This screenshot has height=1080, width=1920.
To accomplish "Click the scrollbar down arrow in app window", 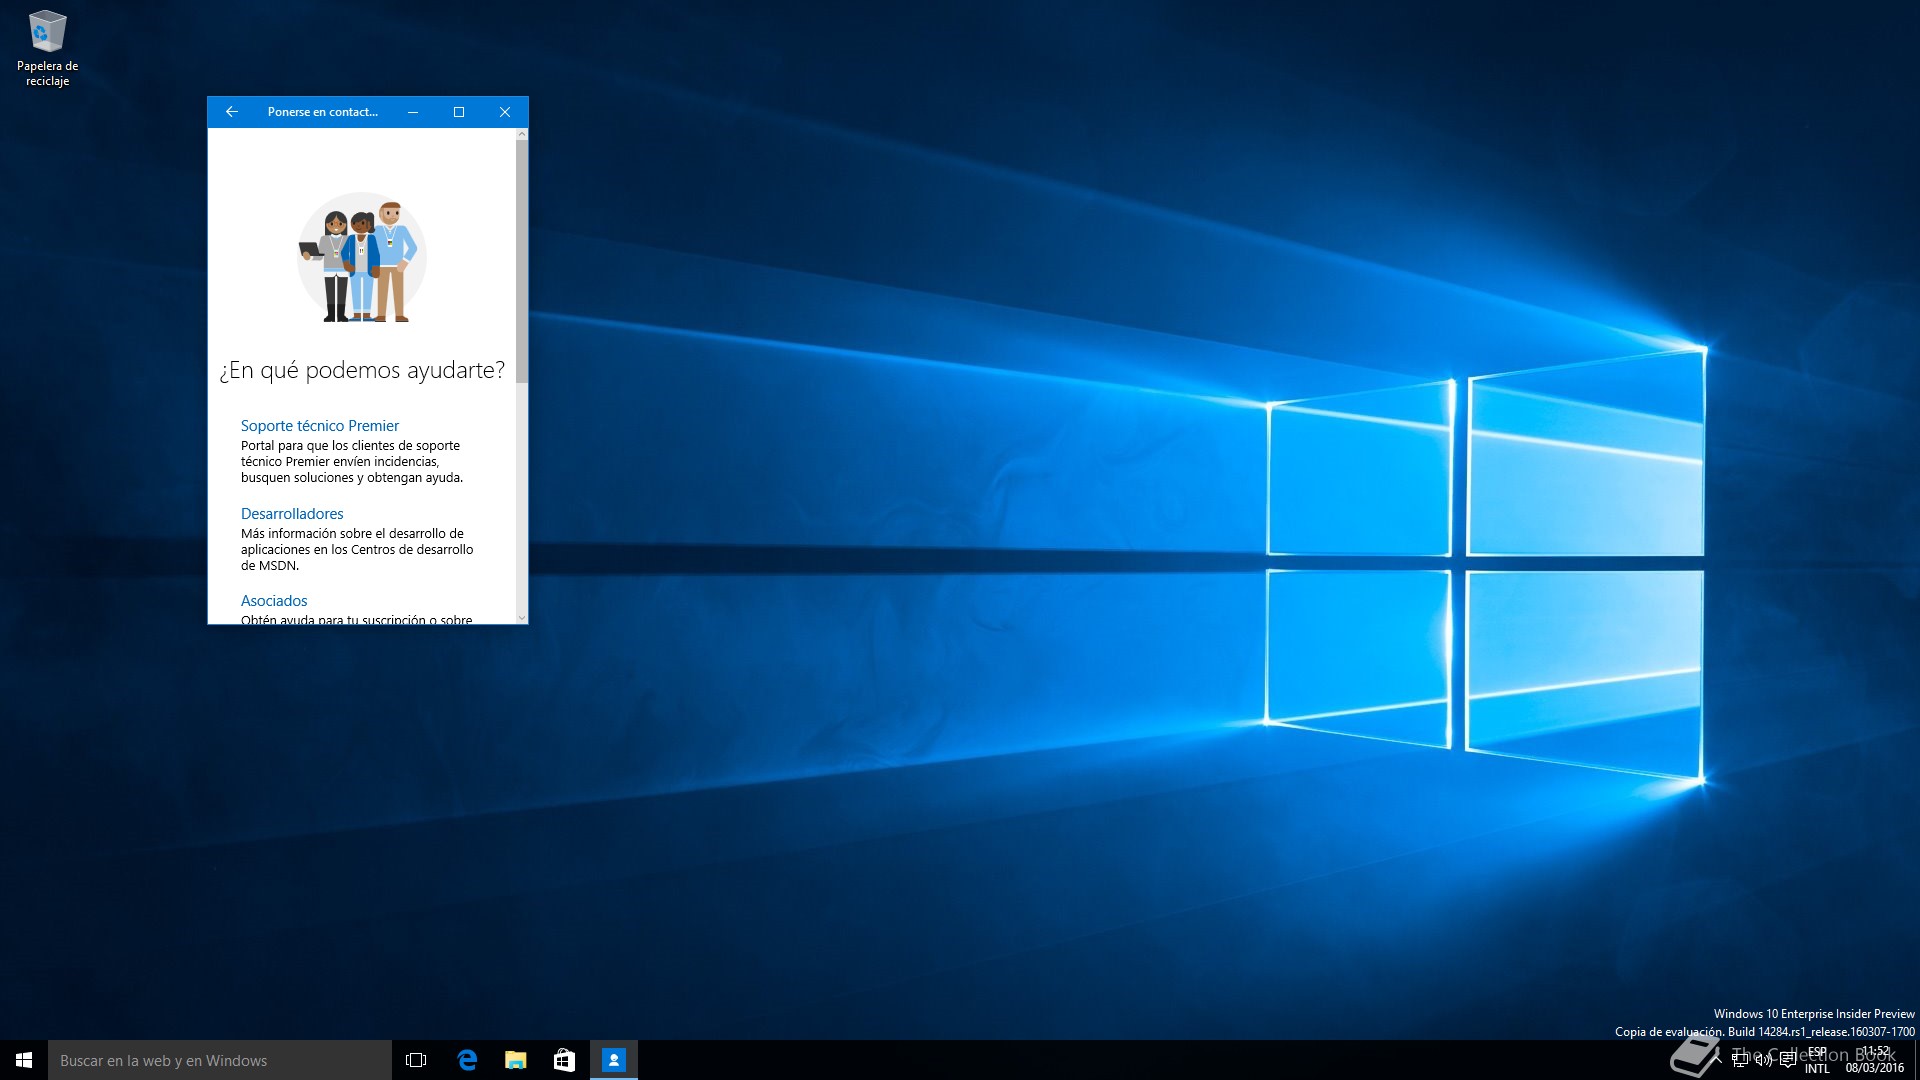I will [522, 618].
